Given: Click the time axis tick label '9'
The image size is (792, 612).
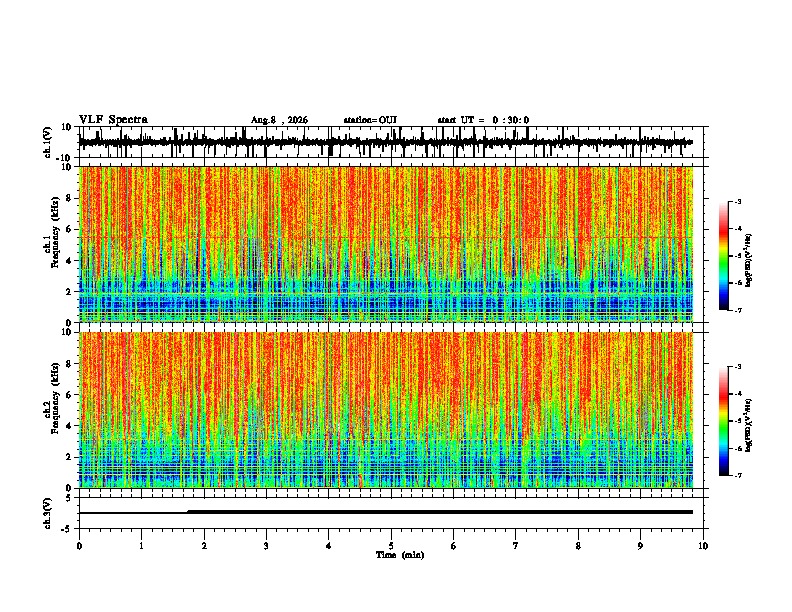Looking at the screenshot, I should (x=640, y=546).
